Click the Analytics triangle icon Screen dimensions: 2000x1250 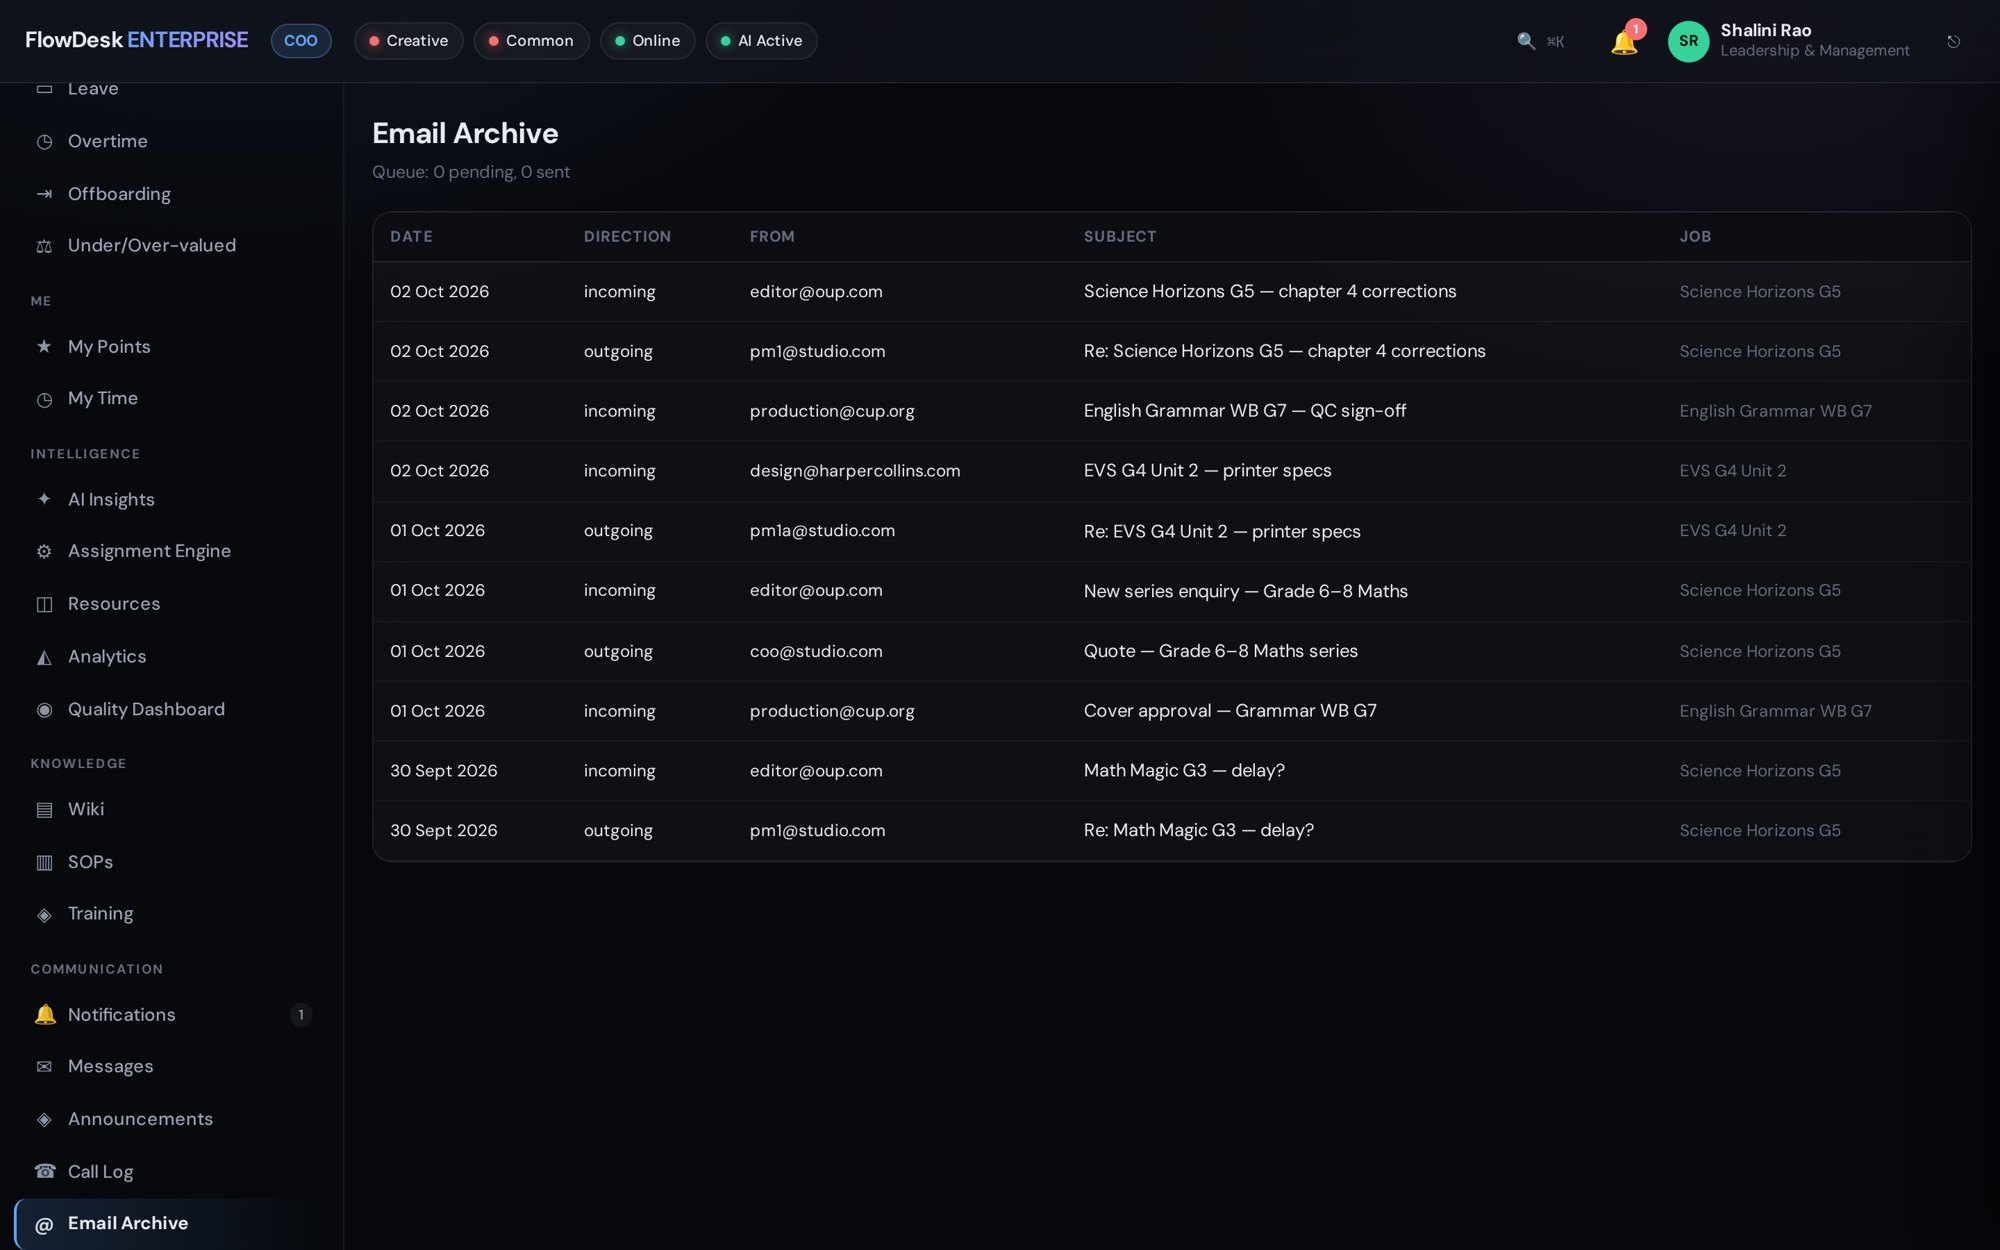click(44, 657)
